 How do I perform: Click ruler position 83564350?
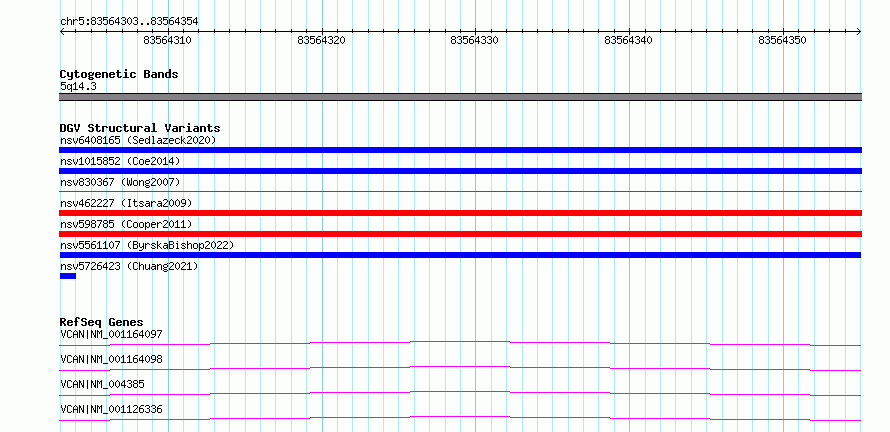(x=782, y=40)
